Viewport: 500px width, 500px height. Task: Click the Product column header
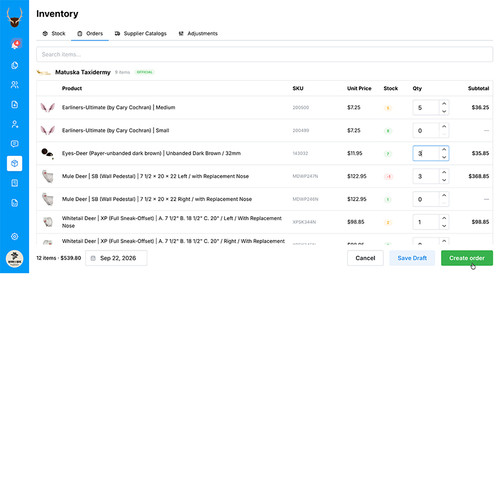(x=72, y=88)
